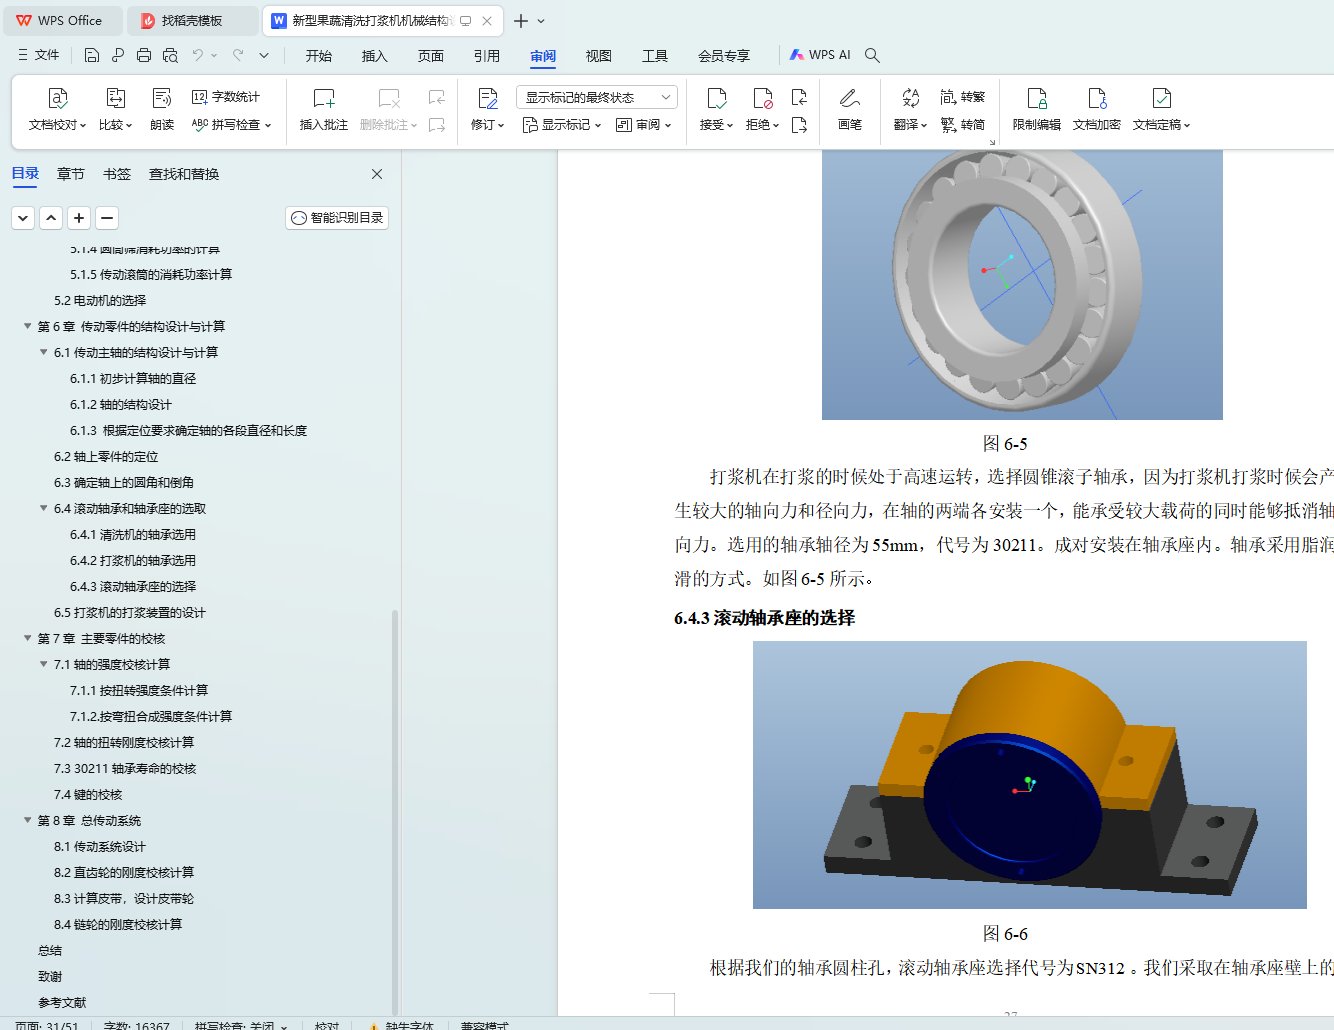1334x1030 pixels.
Task: Switch to 章节 sidebar tab
Action: point(71,174)
